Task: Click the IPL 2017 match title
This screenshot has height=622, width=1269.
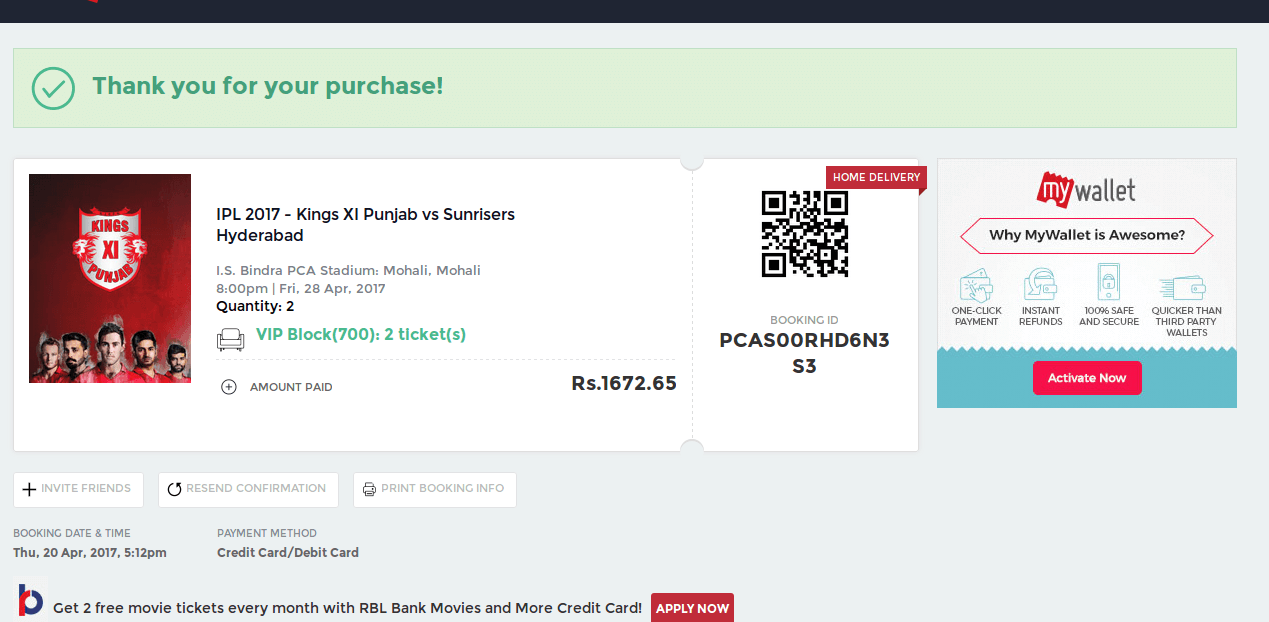Action: (x=365, y=225)
